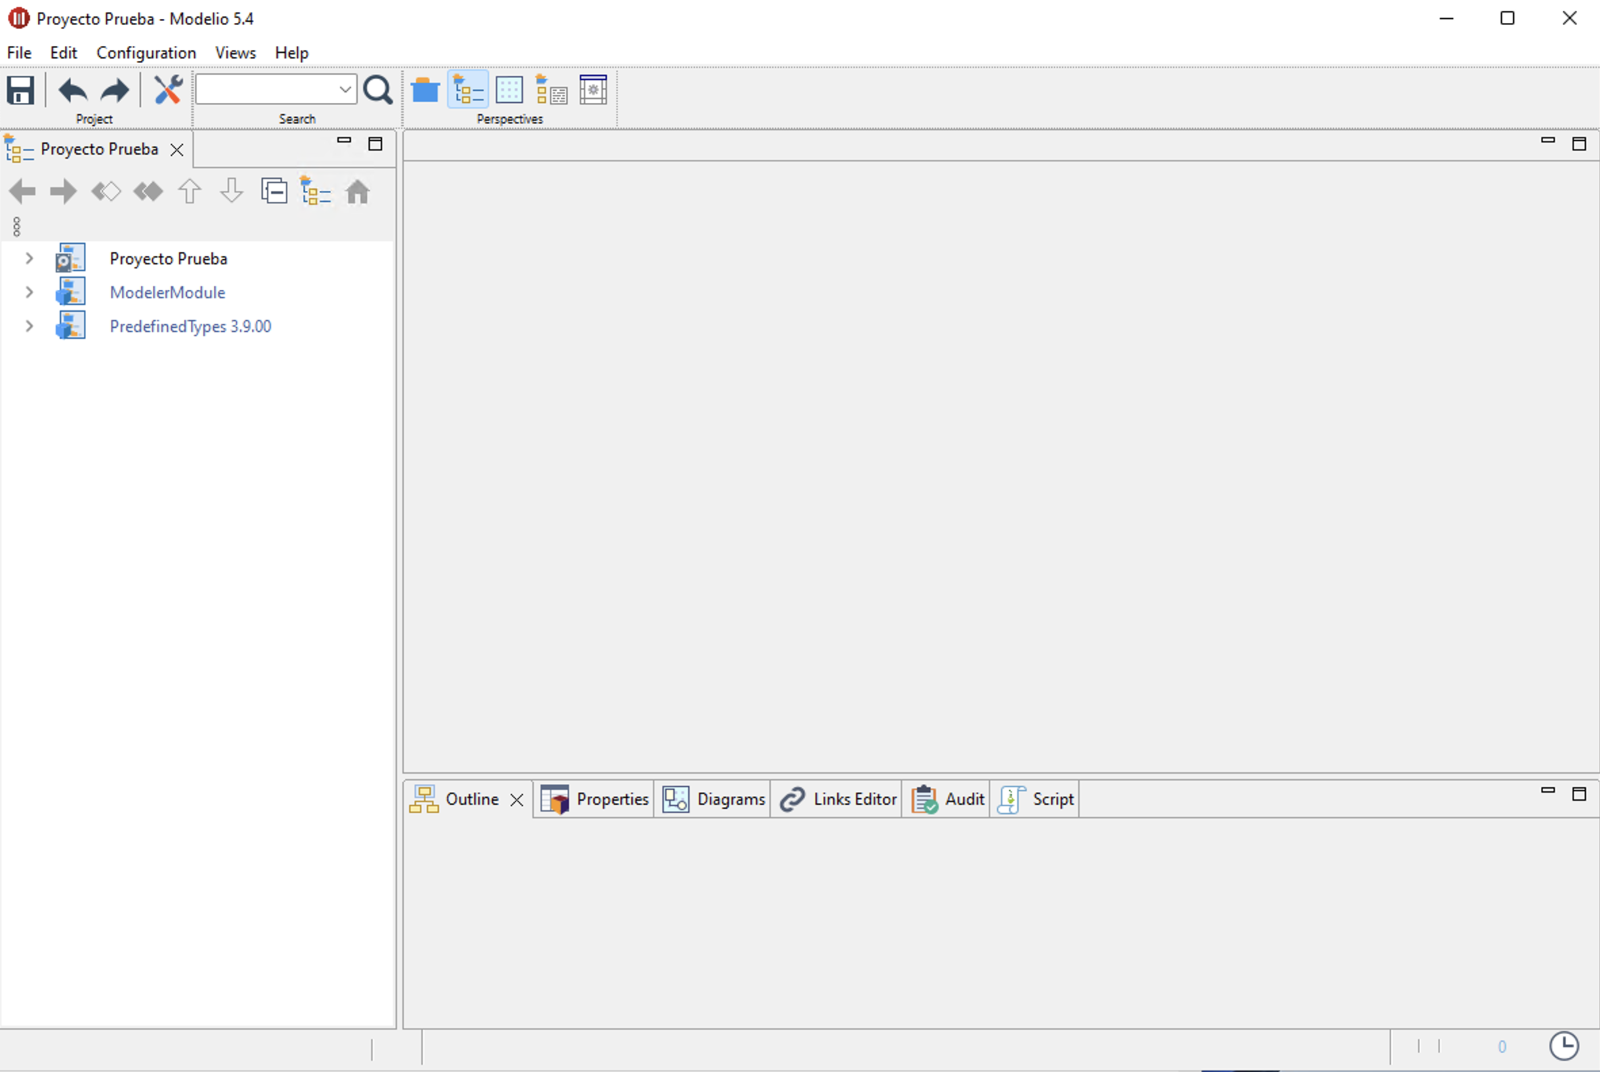Viewport: 1600px width, 1072px height.
Task: Open the Configuration menu
Action: 146,53
